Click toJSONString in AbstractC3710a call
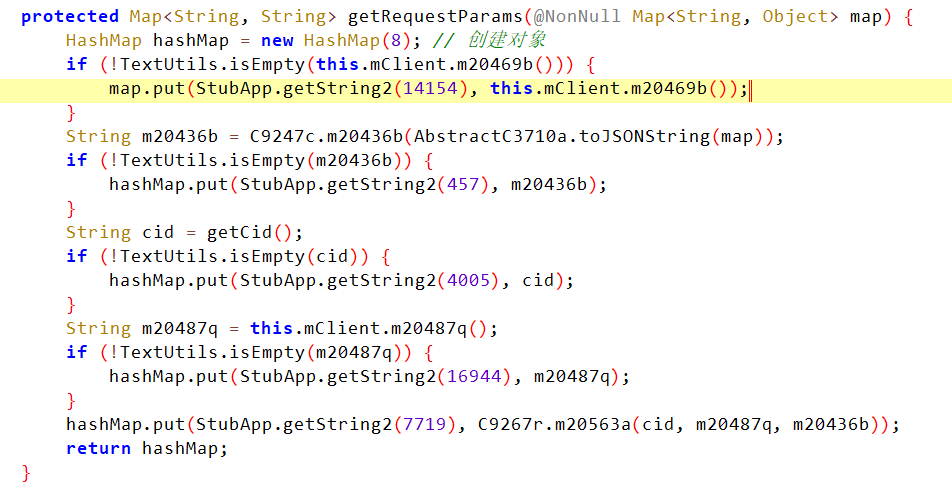The height and width of the screenshot is (490, 952). click(644, 137)
